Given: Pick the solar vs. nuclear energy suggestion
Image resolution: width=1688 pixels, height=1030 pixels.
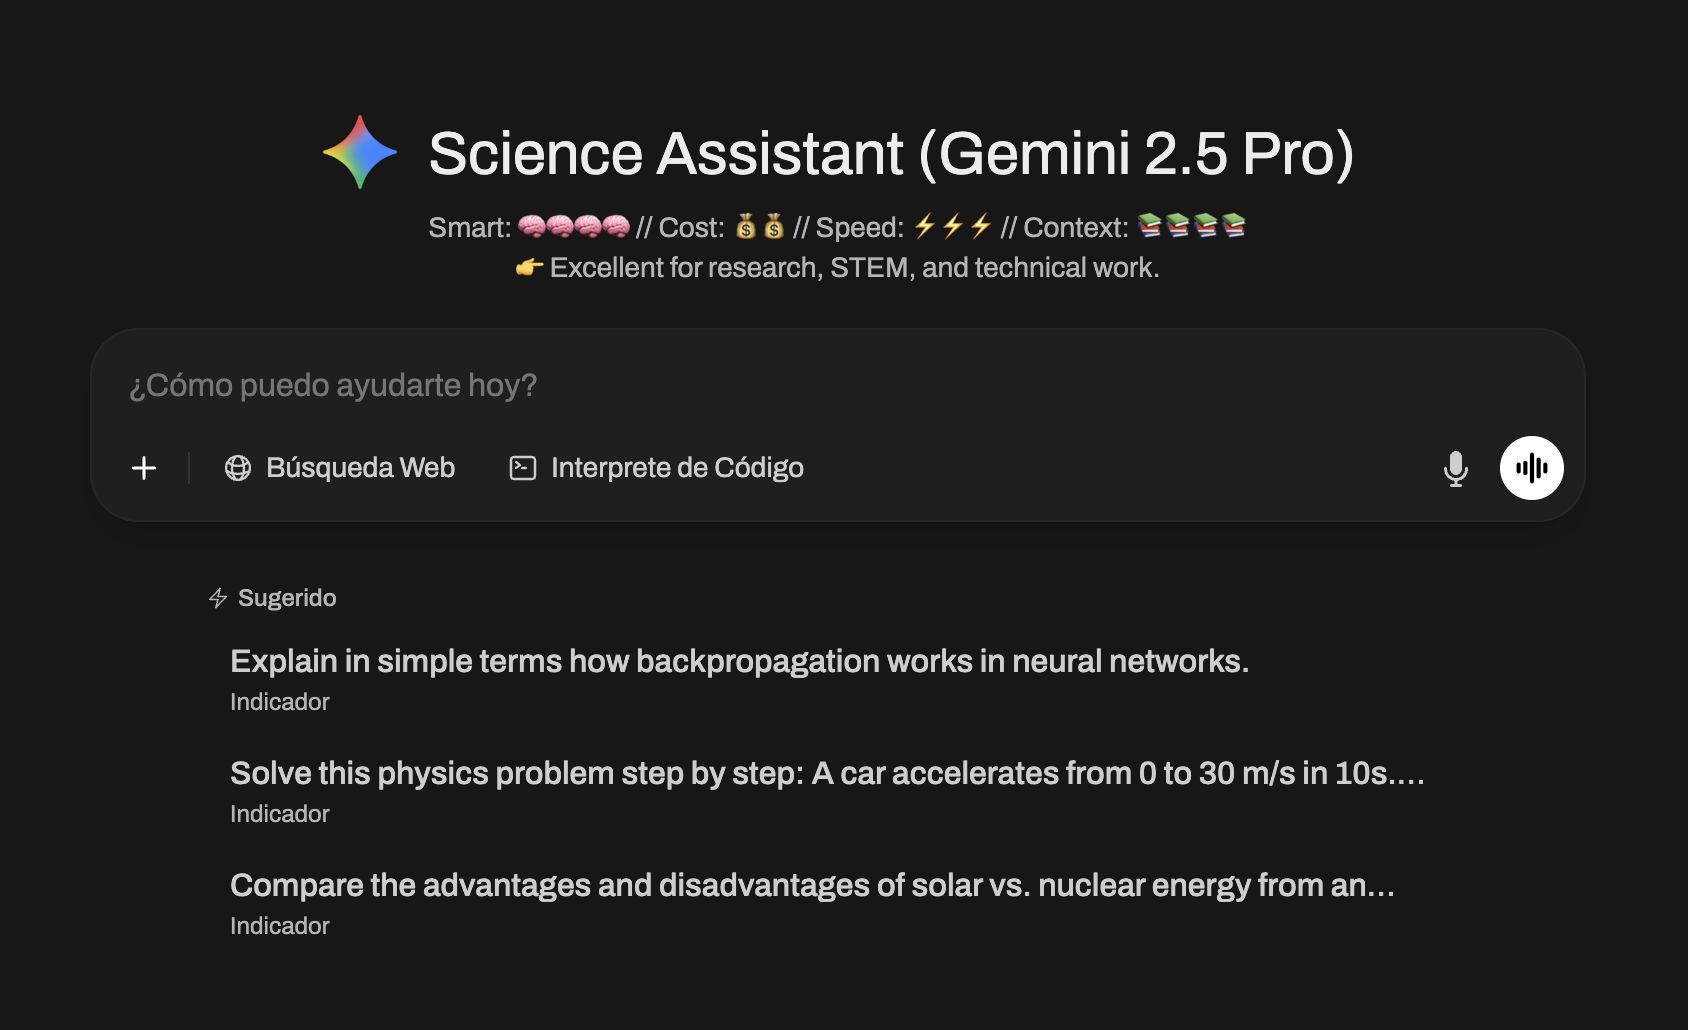Looking at the screenshot, I should 812,885.
